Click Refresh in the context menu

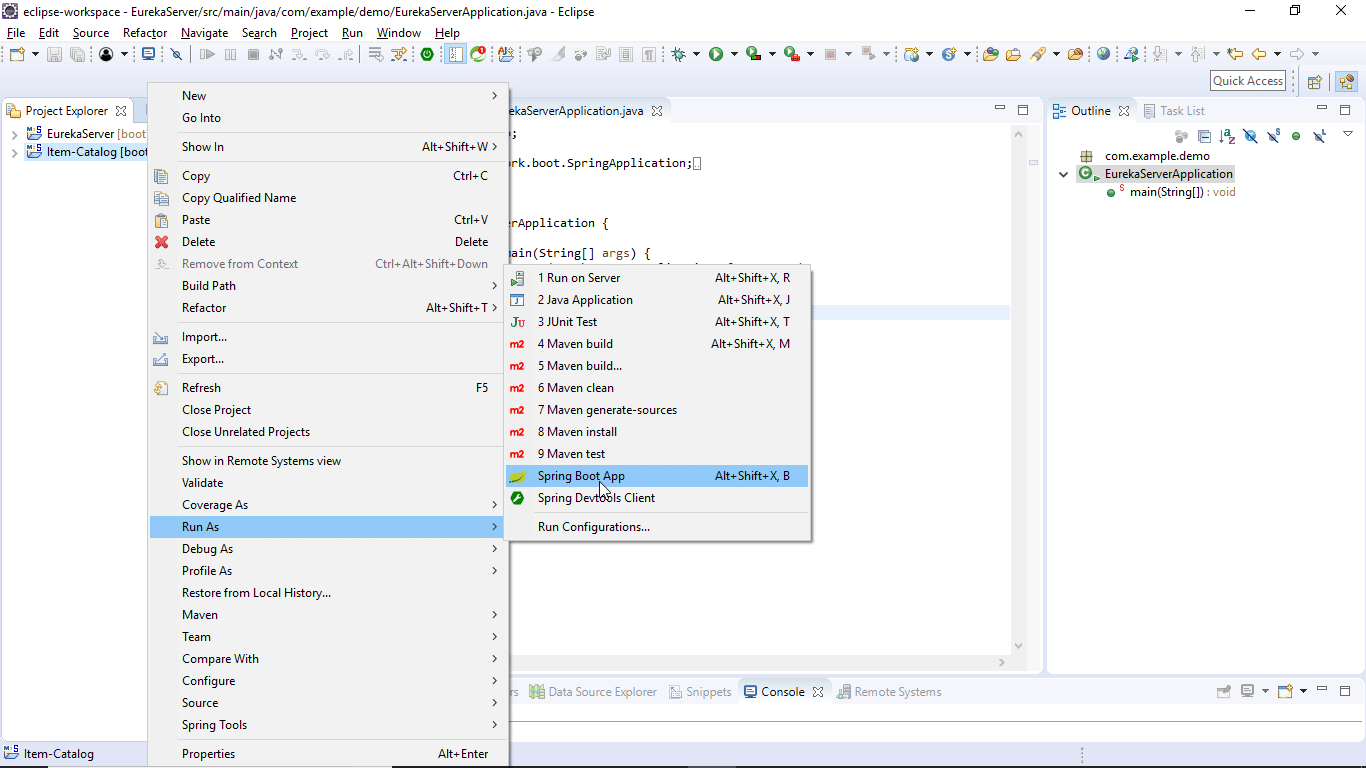tap(328, 388)
